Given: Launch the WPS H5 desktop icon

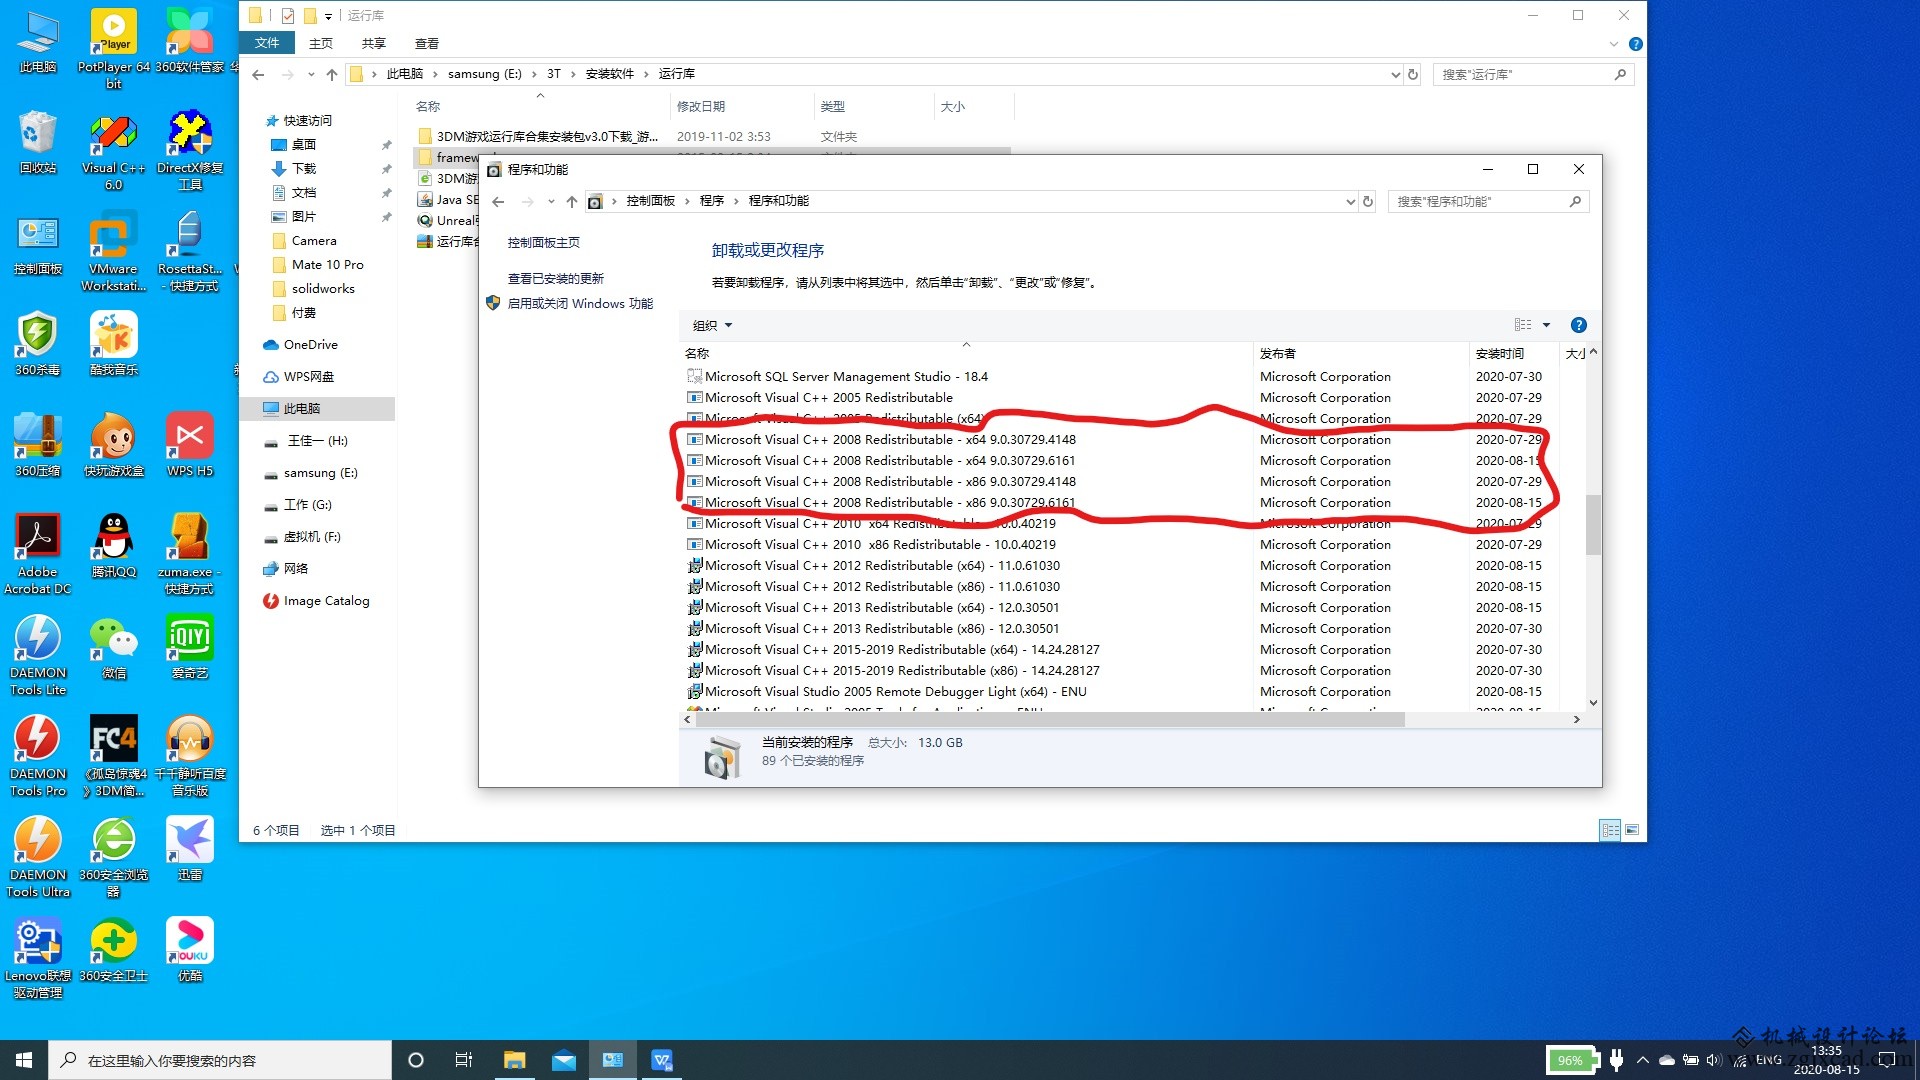Looking at the screenshot, I should (x=190, y=445).
